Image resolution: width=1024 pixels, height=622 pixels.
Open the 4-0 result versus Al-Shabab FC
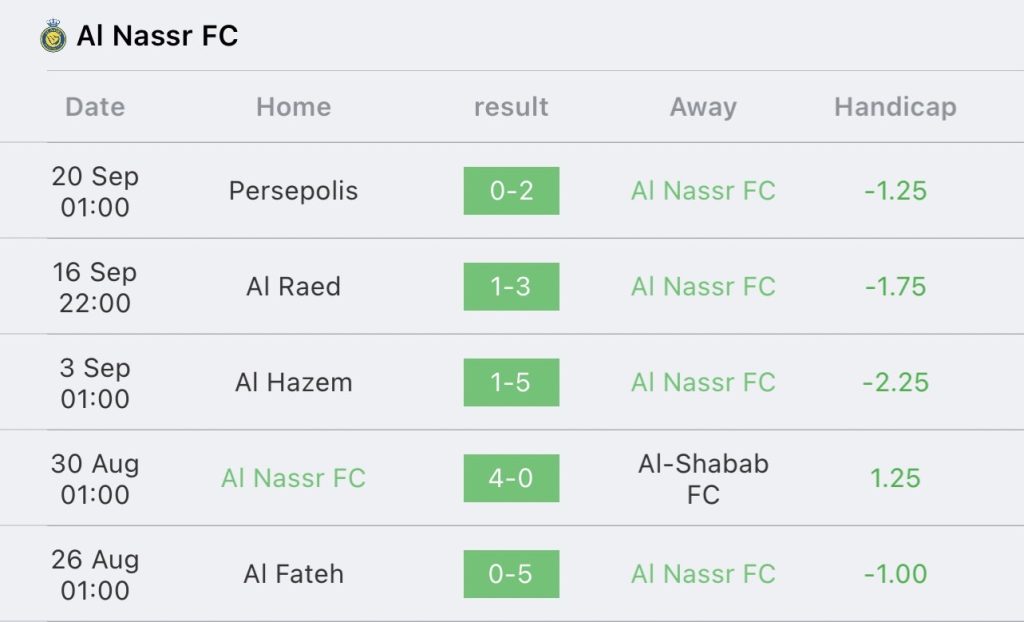[x=511, y=479]
